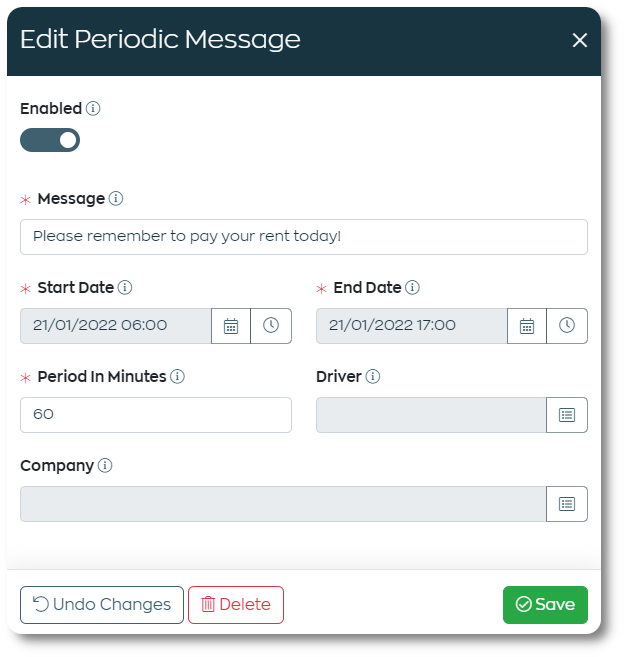Show info tooltip for Start Date

pos(125,287)
